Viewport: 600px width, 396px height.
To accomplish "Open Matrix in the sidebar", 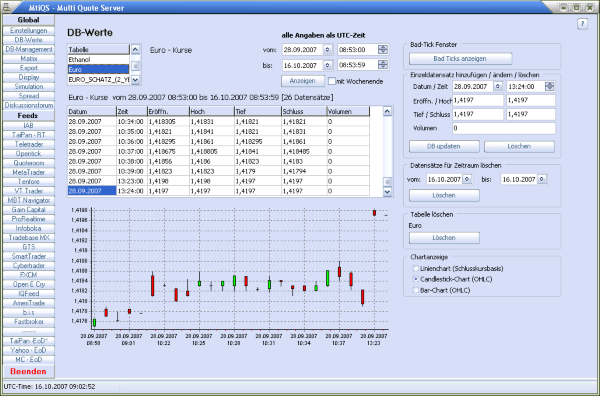I will pos(29,59).
